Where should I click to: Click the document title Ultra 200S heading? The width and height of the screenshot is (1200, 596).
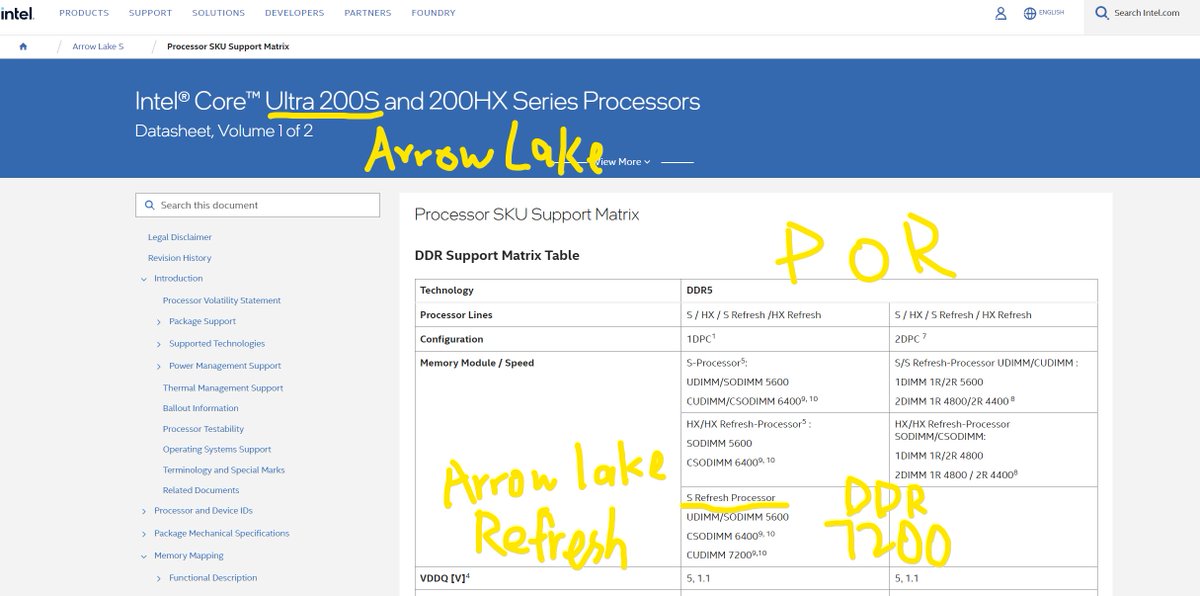[x=418, y=102]
